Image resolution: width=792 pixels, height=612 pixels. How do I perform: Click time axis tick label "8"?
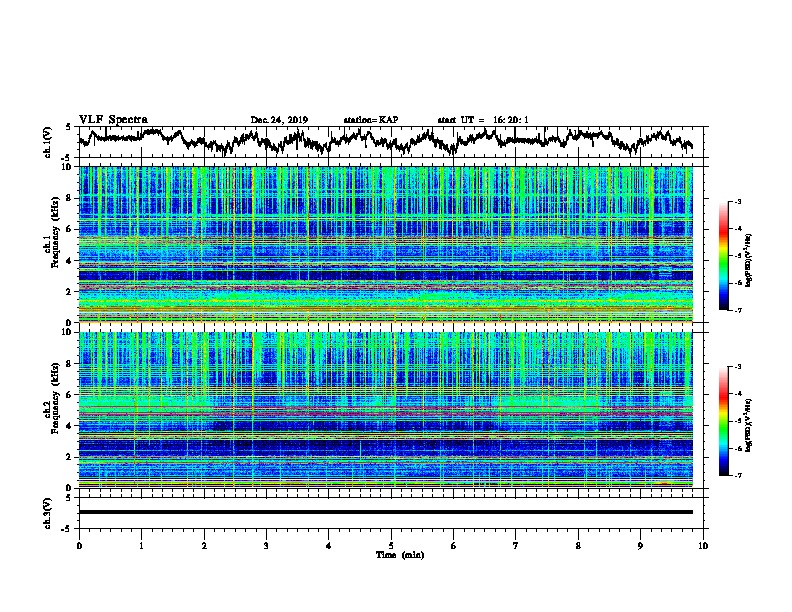click(578, 546)
